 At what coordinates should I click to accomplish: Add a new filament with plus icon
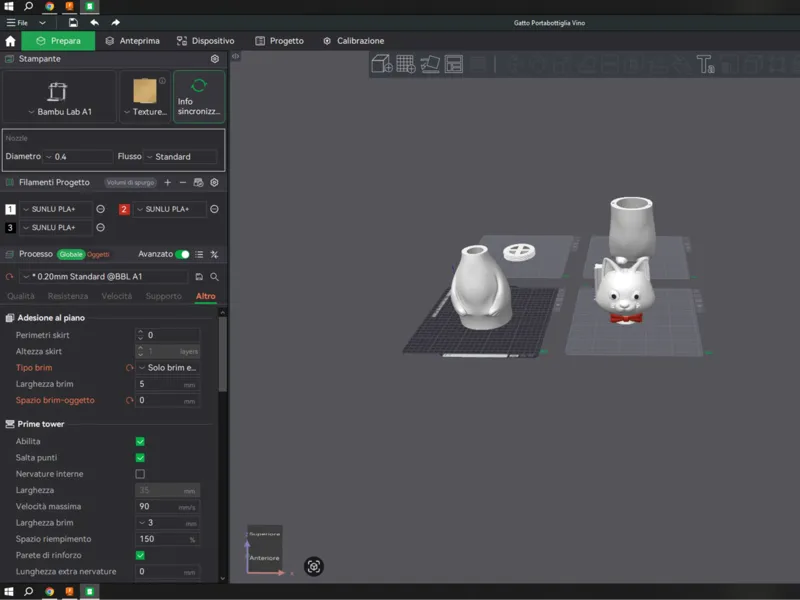(167, 182)
